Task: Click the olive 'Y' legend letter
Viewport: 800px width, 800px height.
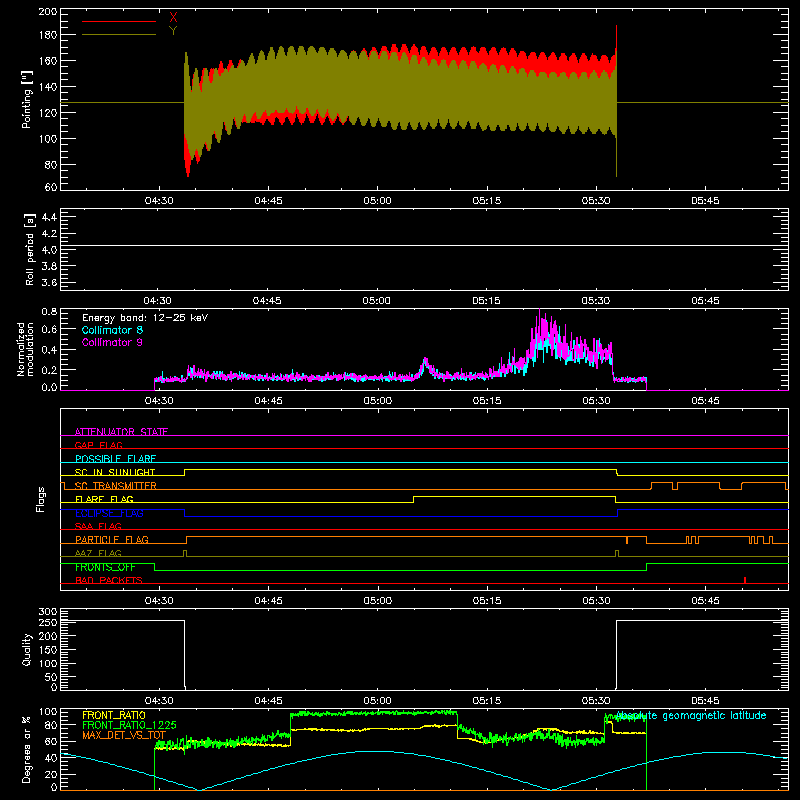Action: pyautogui.click(x=173, y=31)
